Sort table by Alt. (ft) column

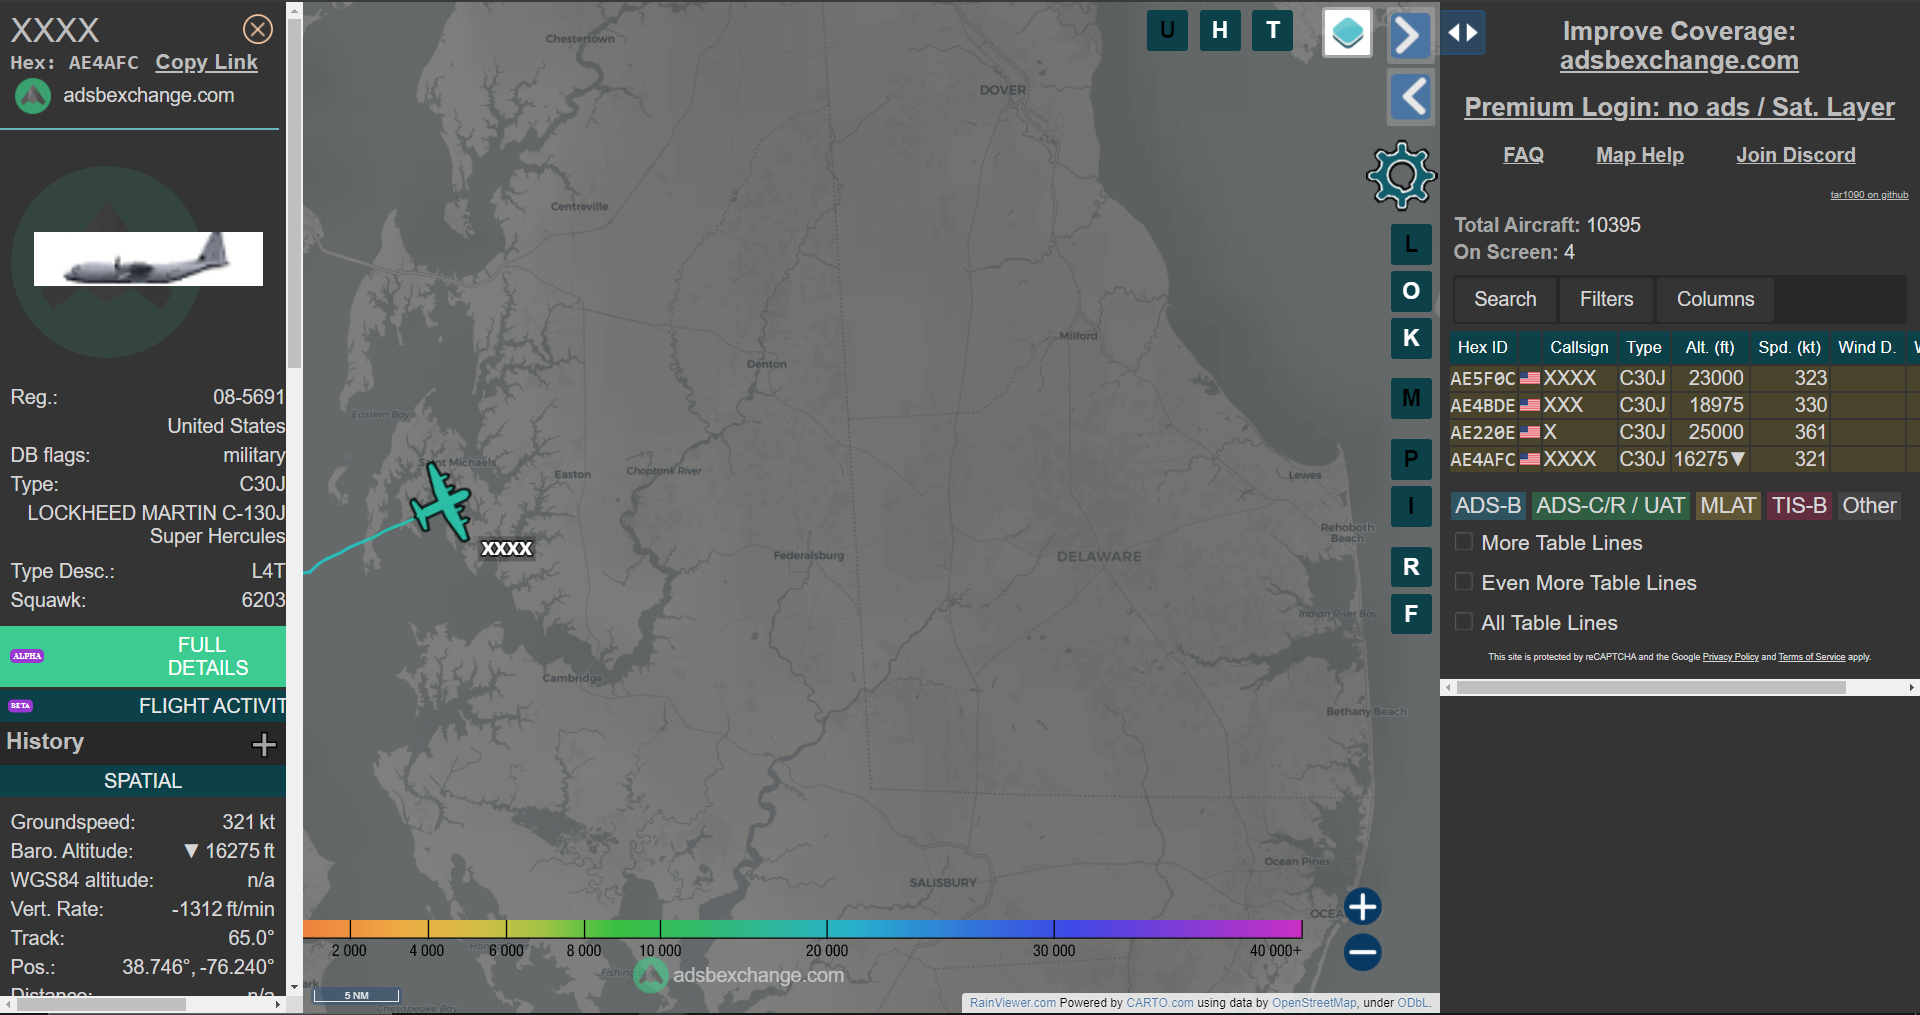1710,347
